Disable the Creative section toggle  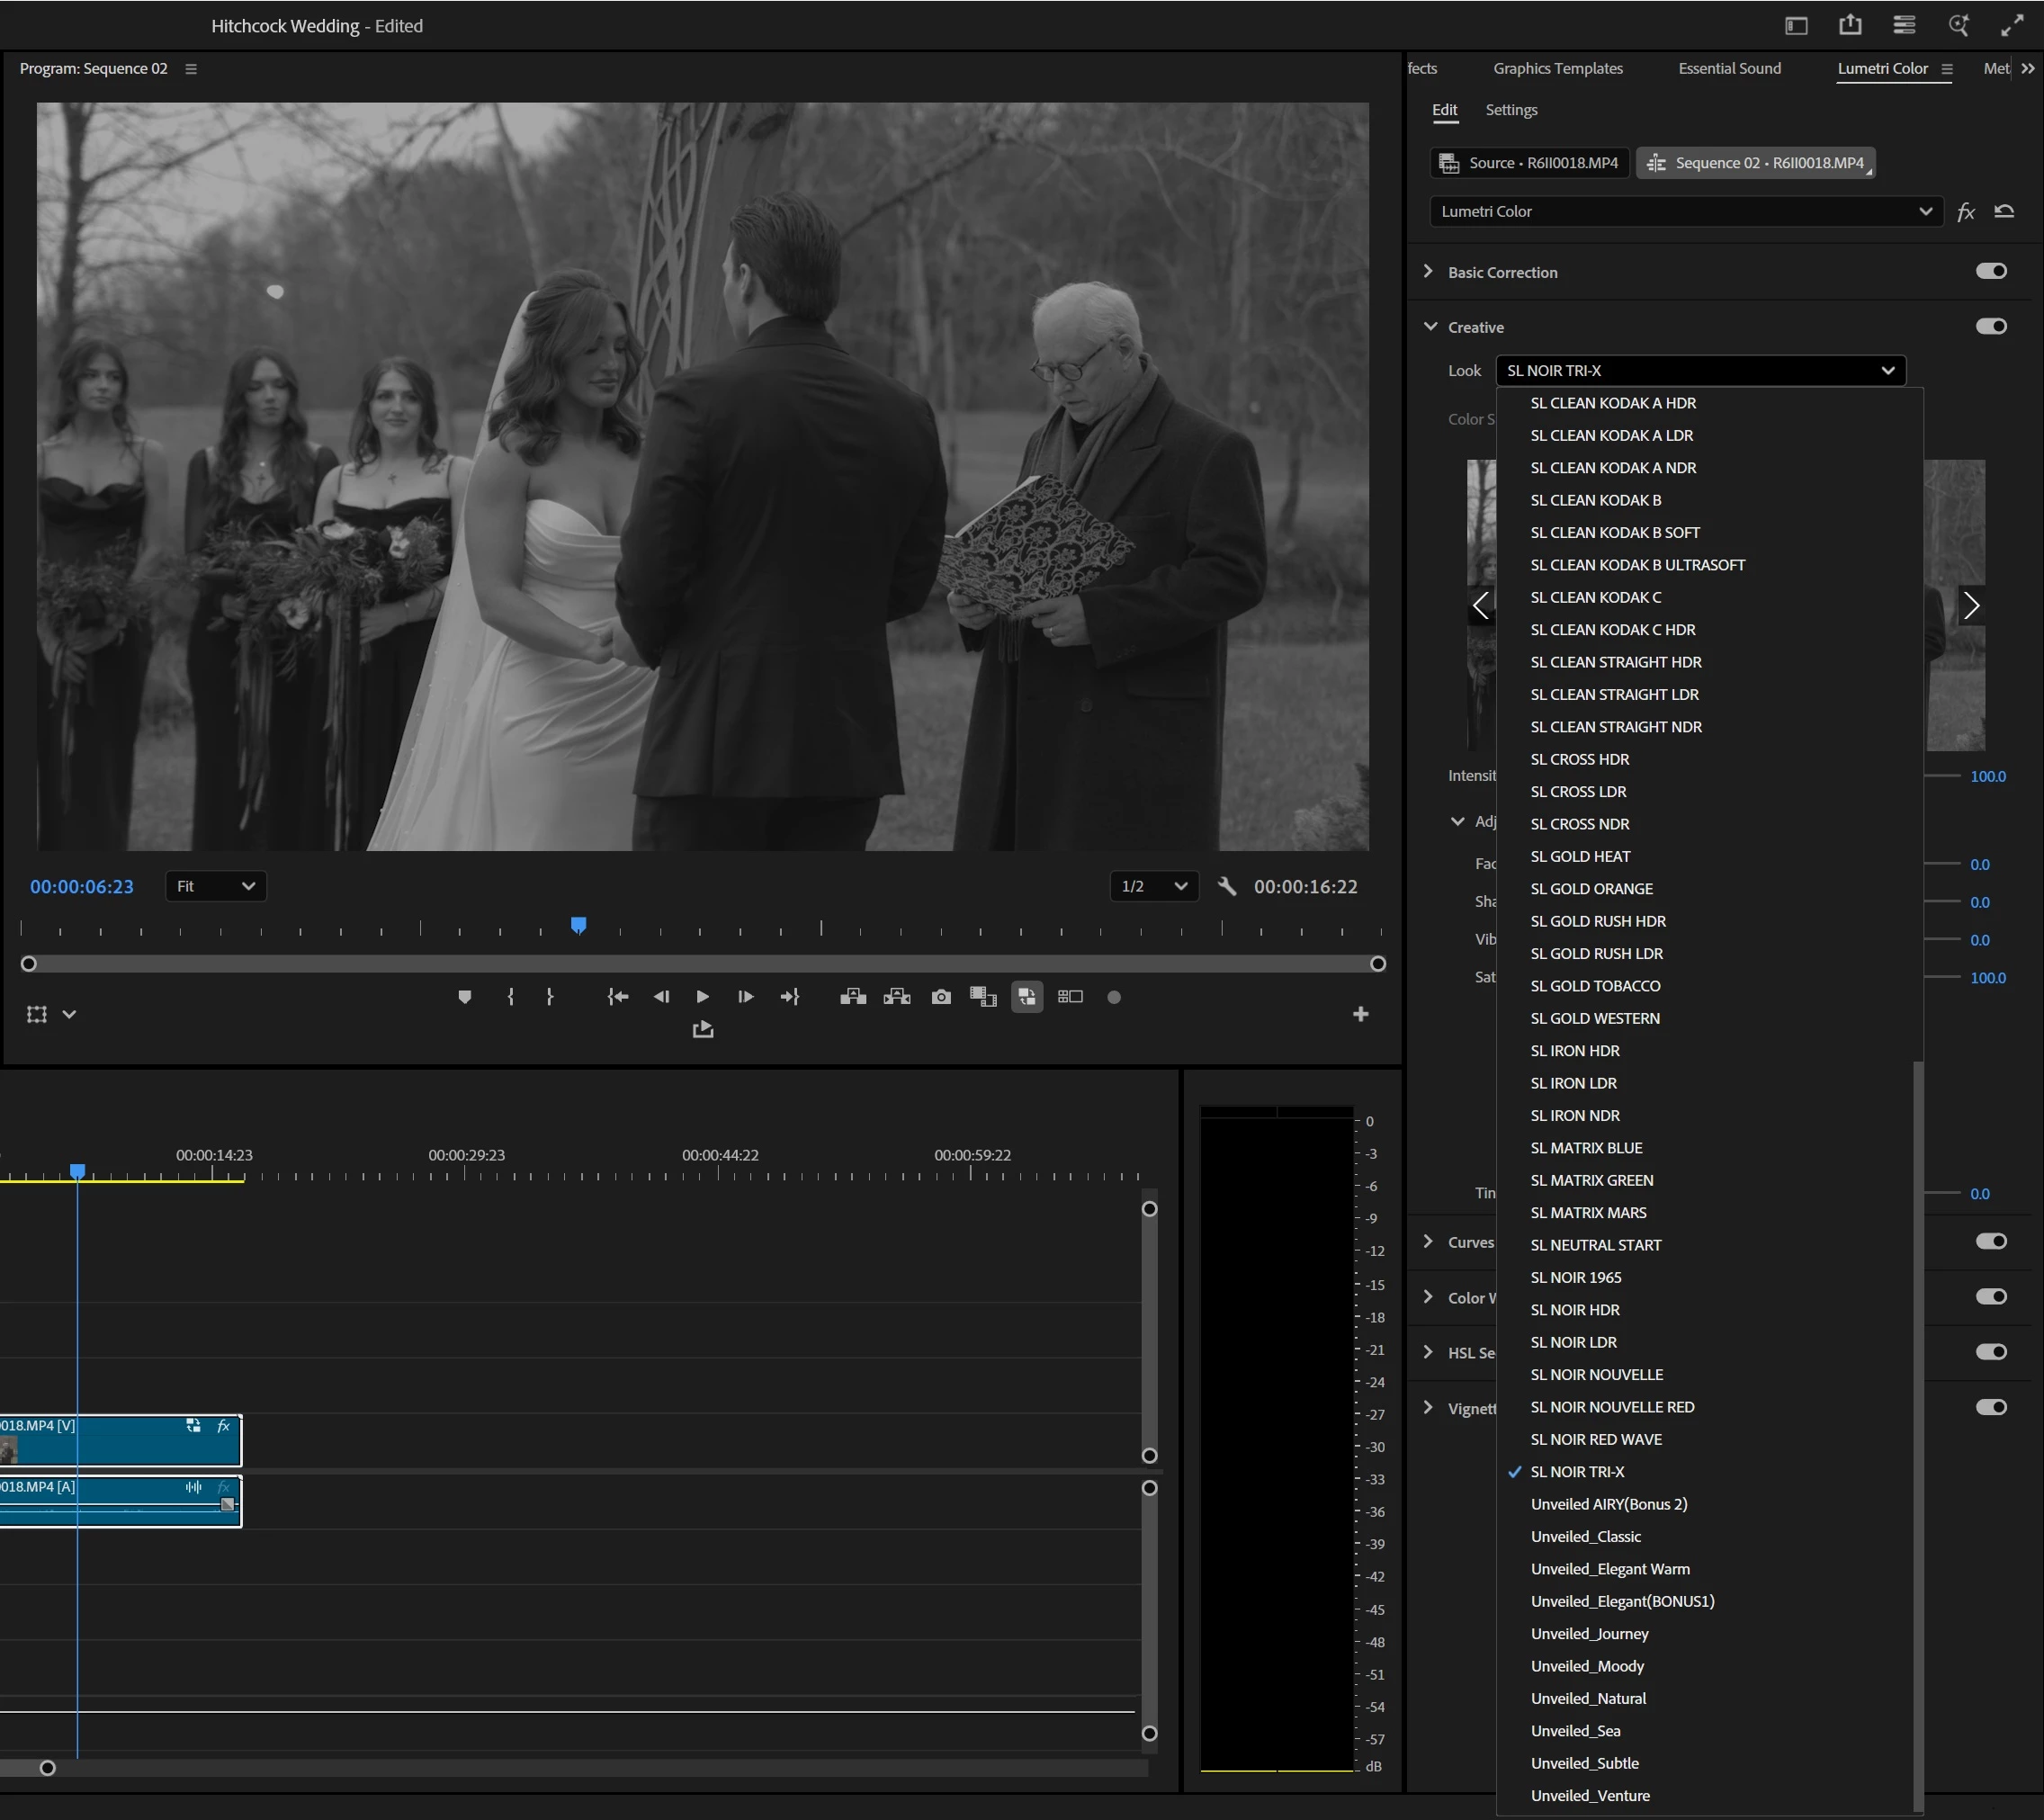pos(1990,326)
